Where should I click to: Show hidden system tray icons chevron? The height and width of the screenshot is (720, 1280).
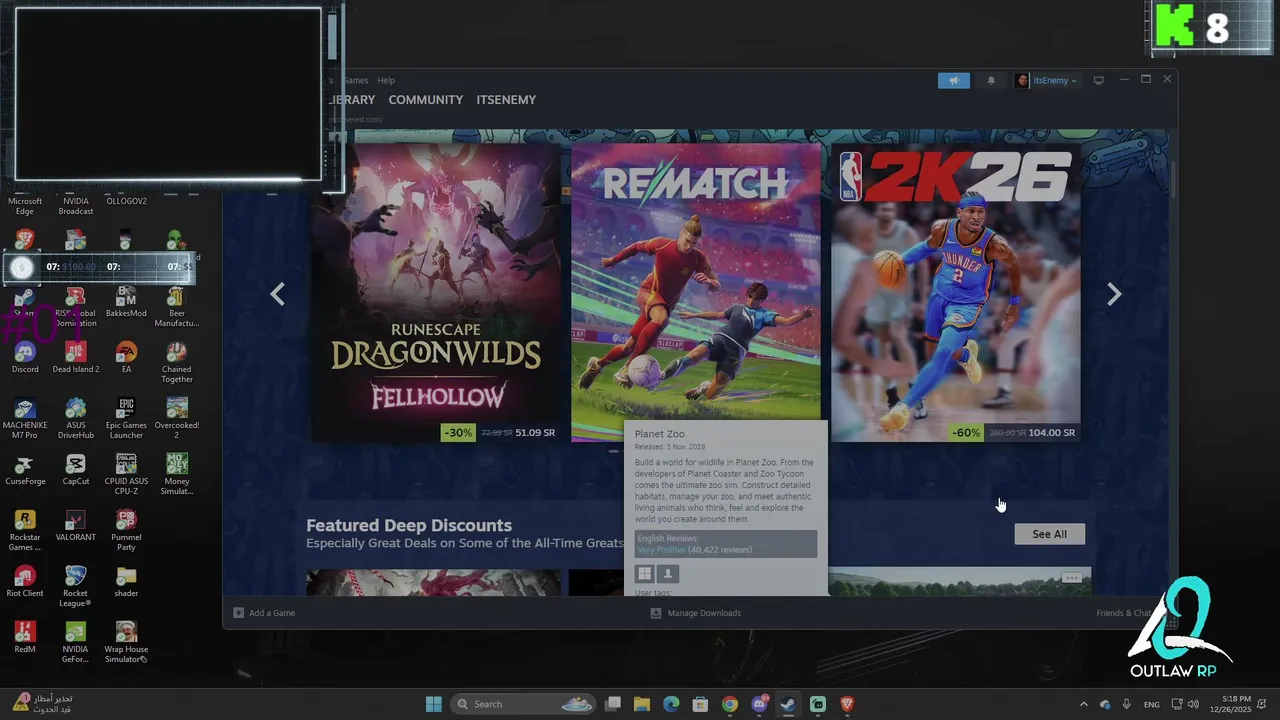coord(1083,704)
